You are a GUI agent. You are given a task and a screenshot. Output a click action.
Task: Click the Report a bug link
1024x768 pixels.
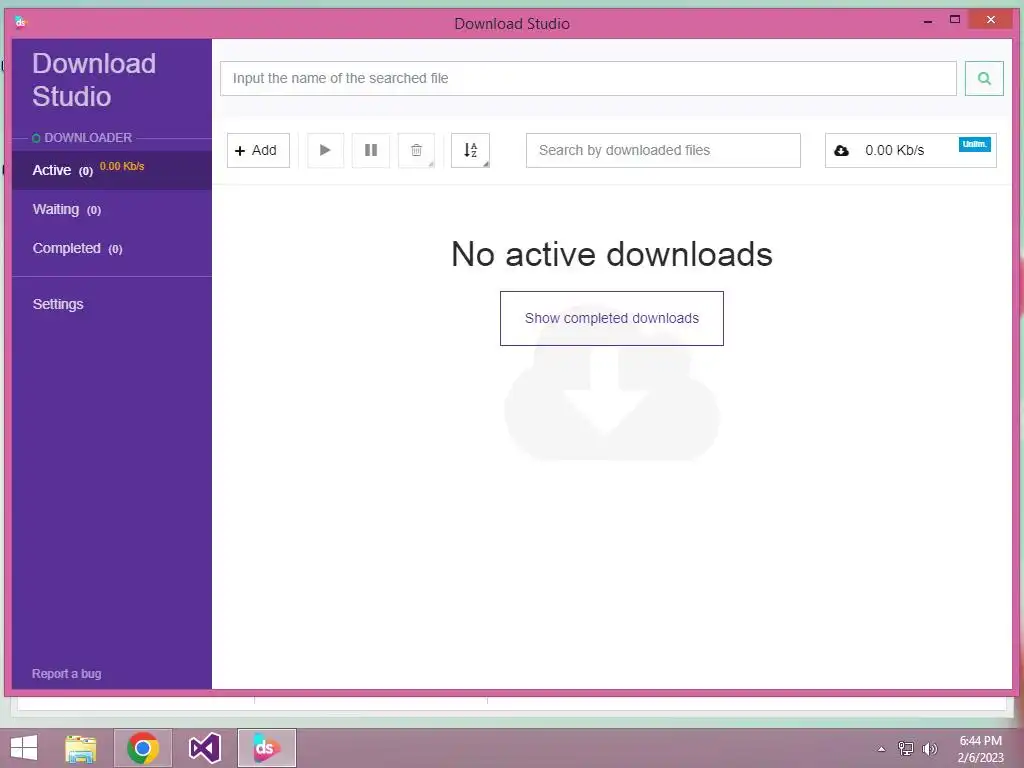pos(67,673)
